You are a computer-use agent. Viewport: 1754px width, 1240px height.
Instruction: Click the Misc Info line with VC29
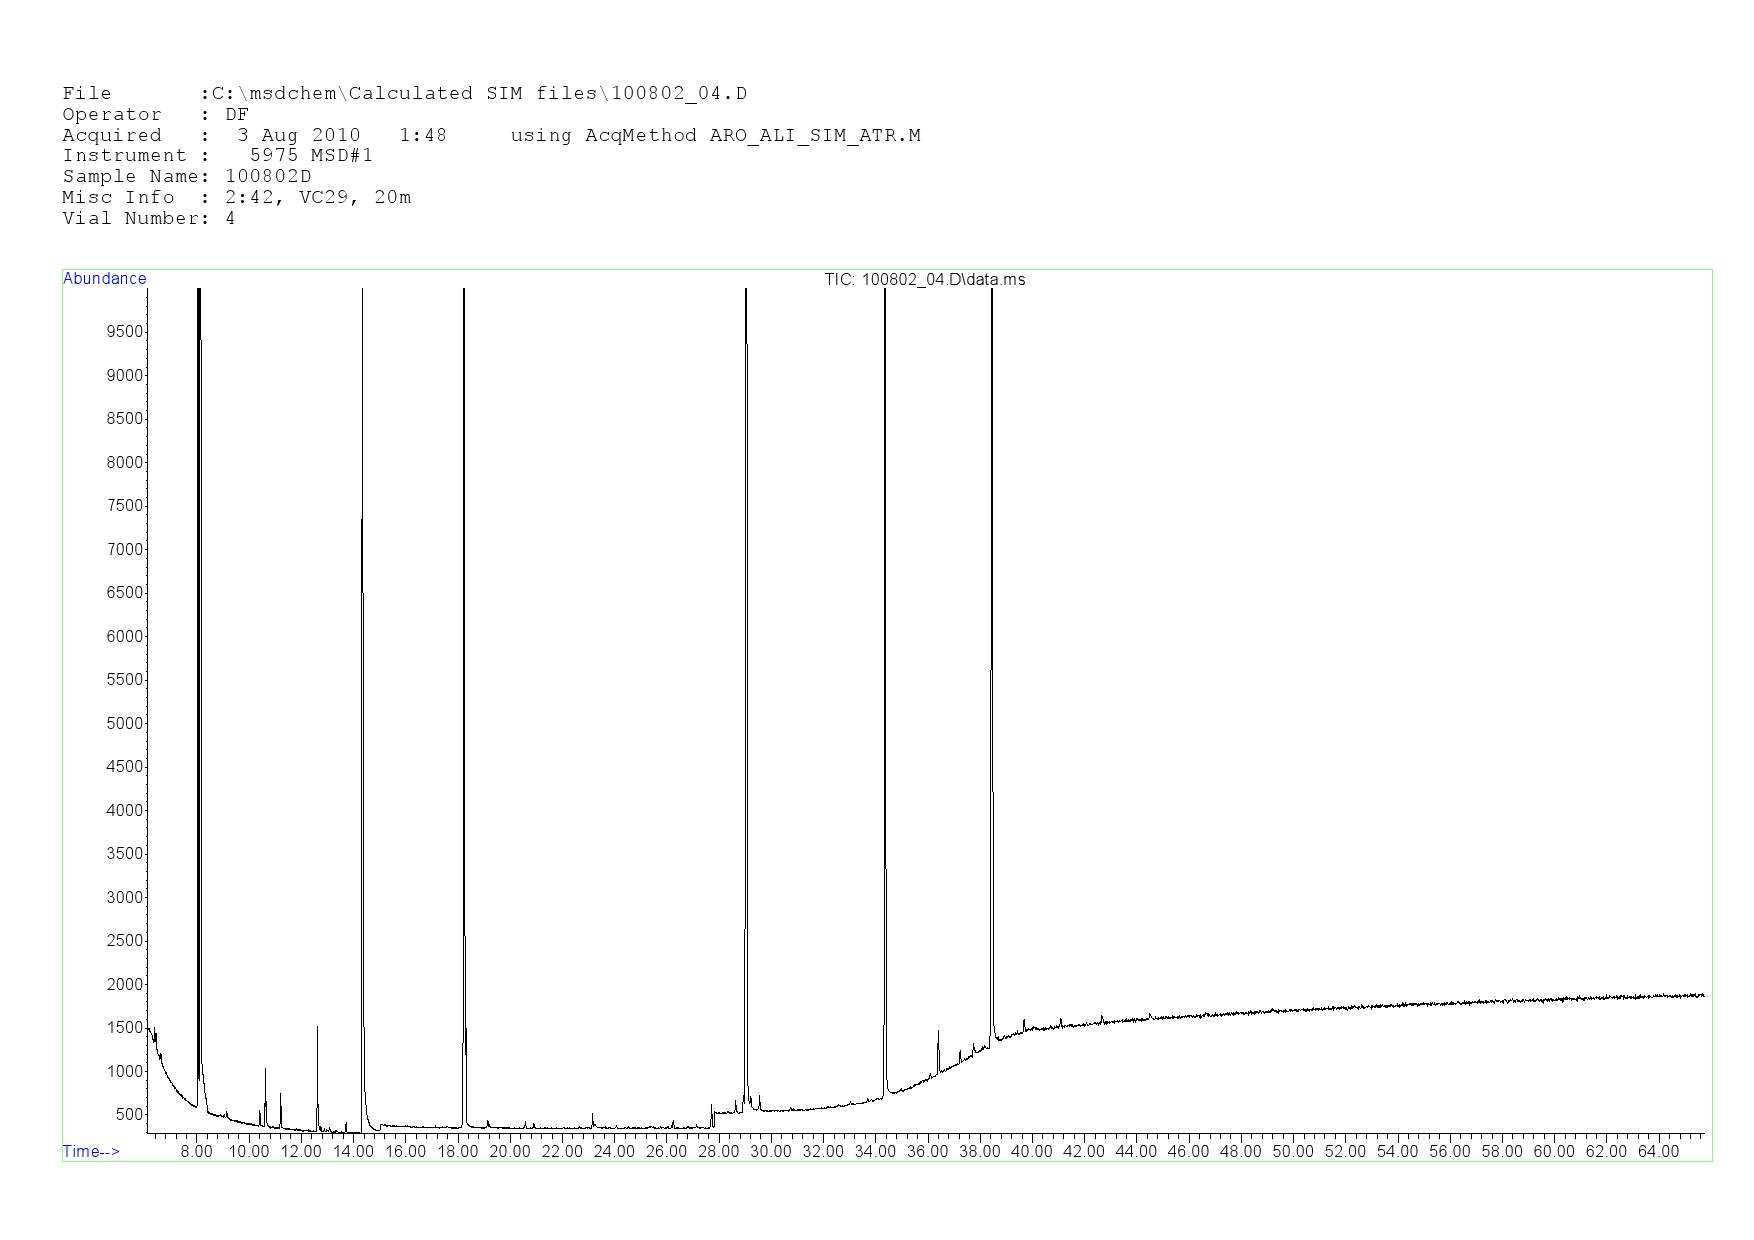[236, 198]
